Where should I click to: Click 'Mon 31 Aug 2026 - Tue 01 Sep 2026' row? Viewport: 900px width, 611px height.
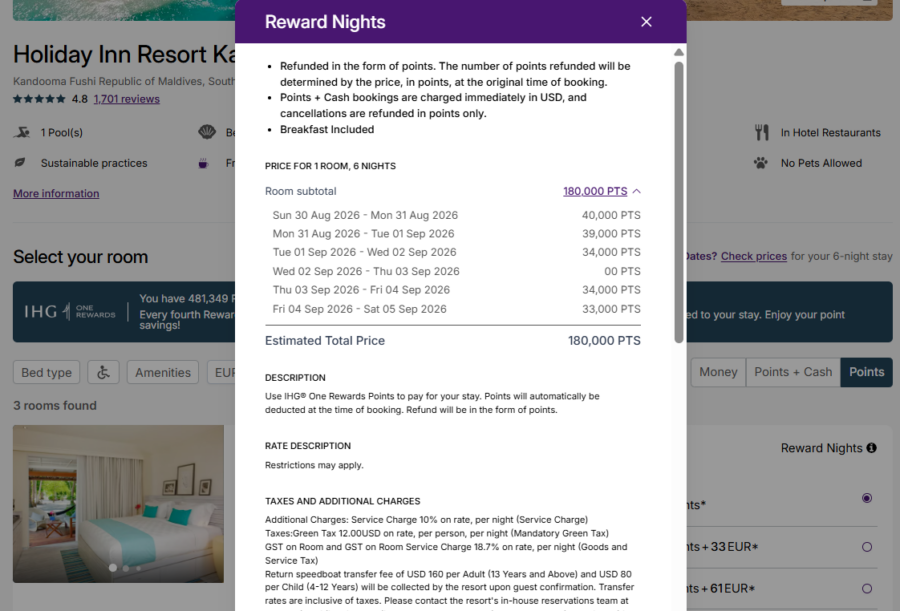[x=456, y=234]
